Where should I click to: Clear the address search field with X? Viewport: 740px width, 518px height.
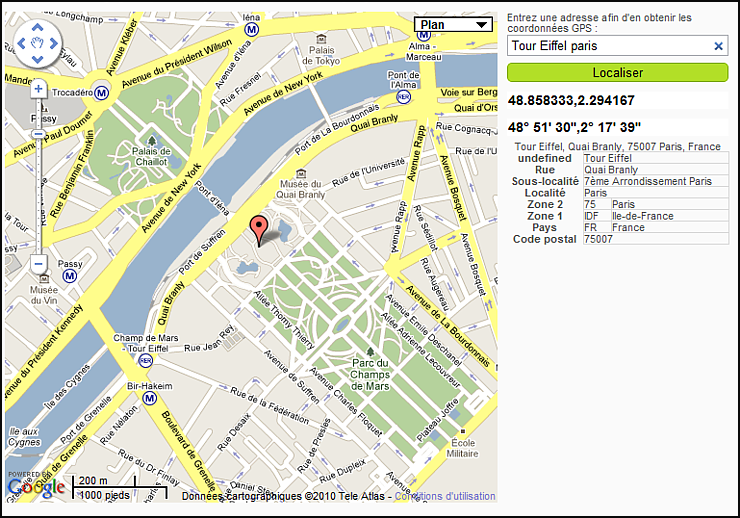pos(718,46)
